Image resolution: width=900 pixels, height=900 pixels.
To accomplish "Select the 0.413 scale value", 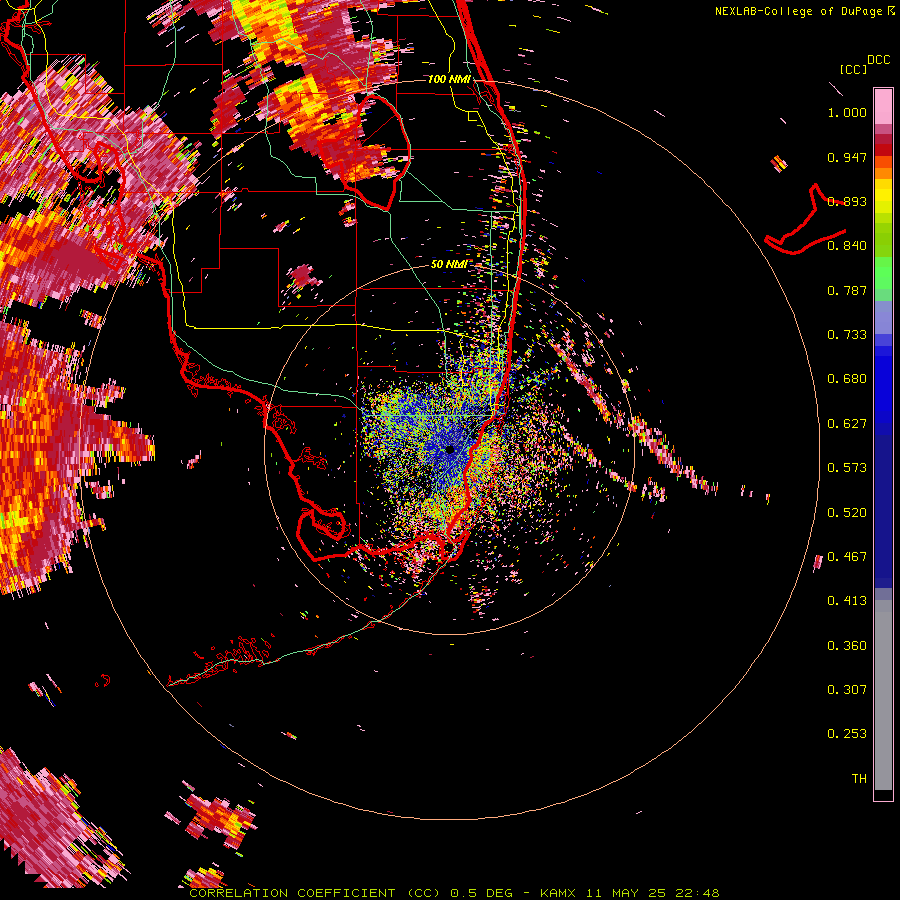I will [x=847, y=601].
